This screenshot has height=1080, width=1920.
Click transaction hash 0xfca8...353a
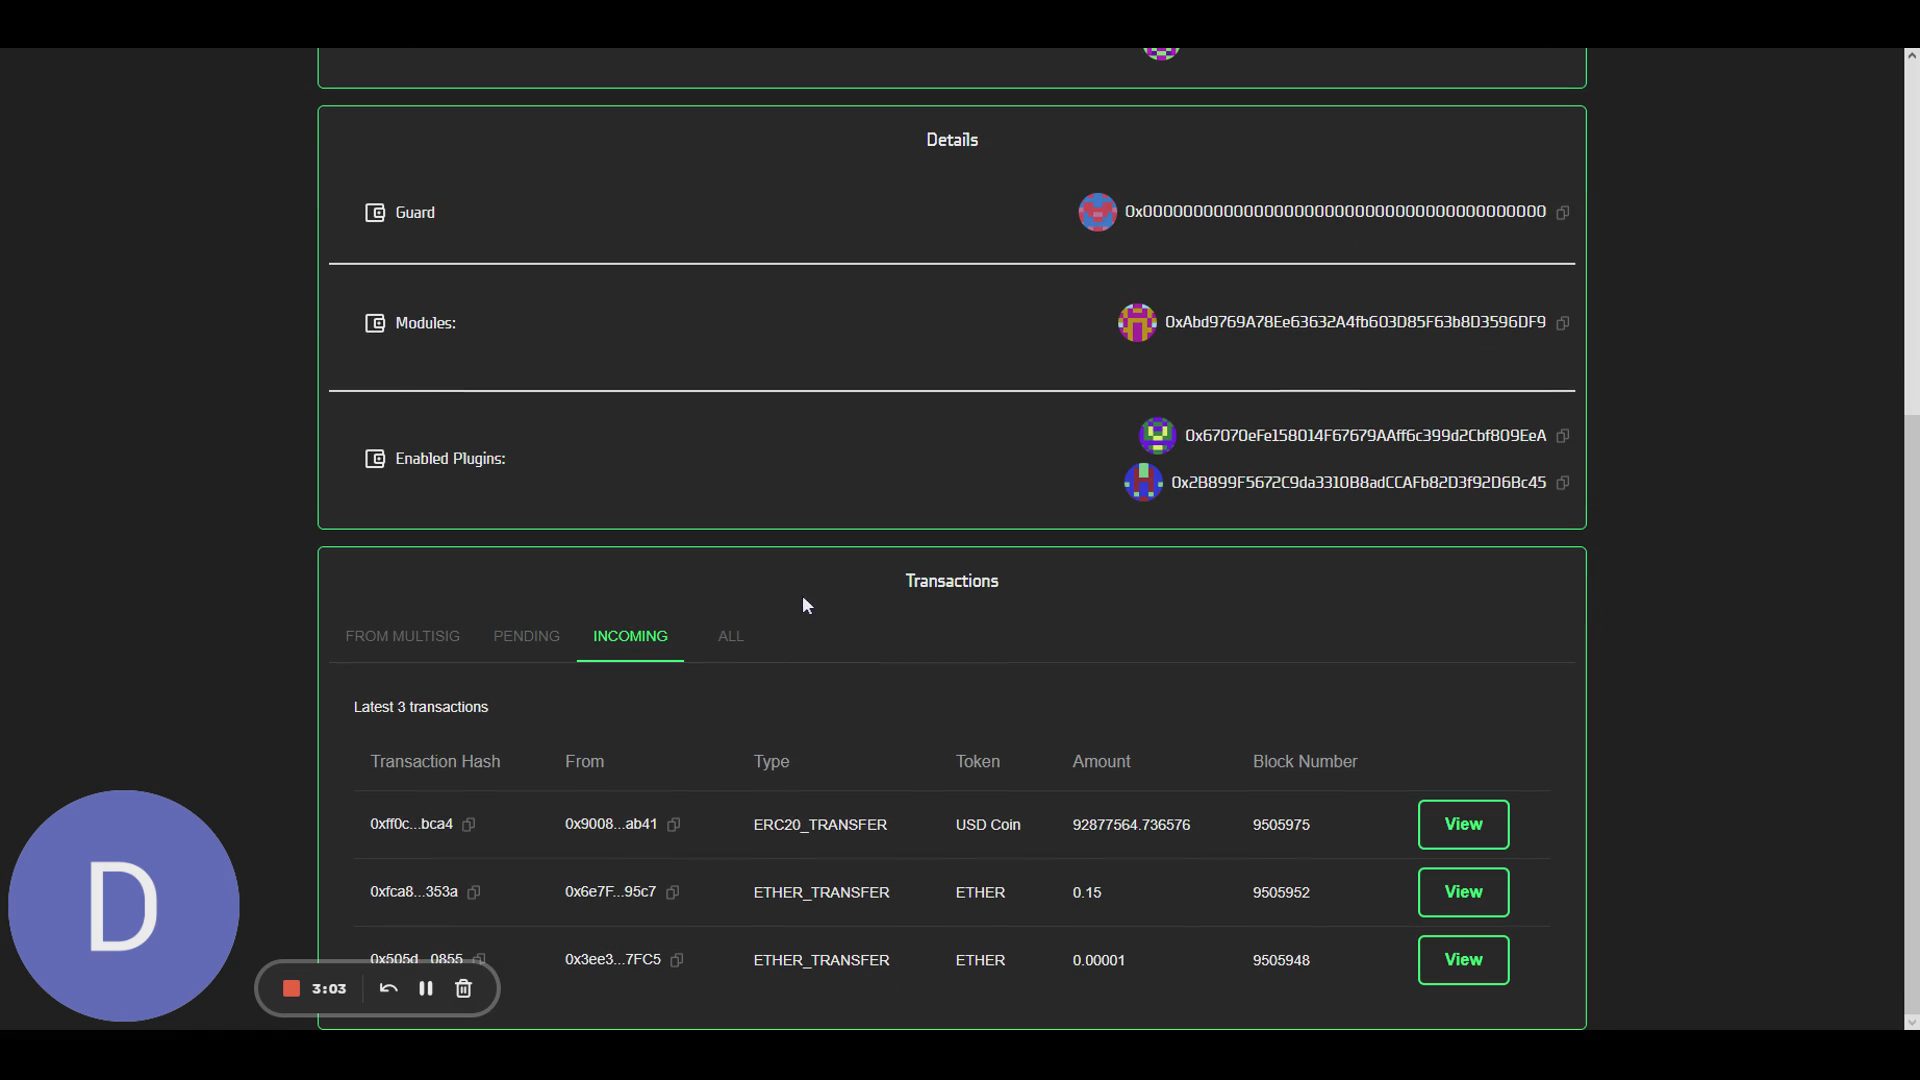point(414,892)
